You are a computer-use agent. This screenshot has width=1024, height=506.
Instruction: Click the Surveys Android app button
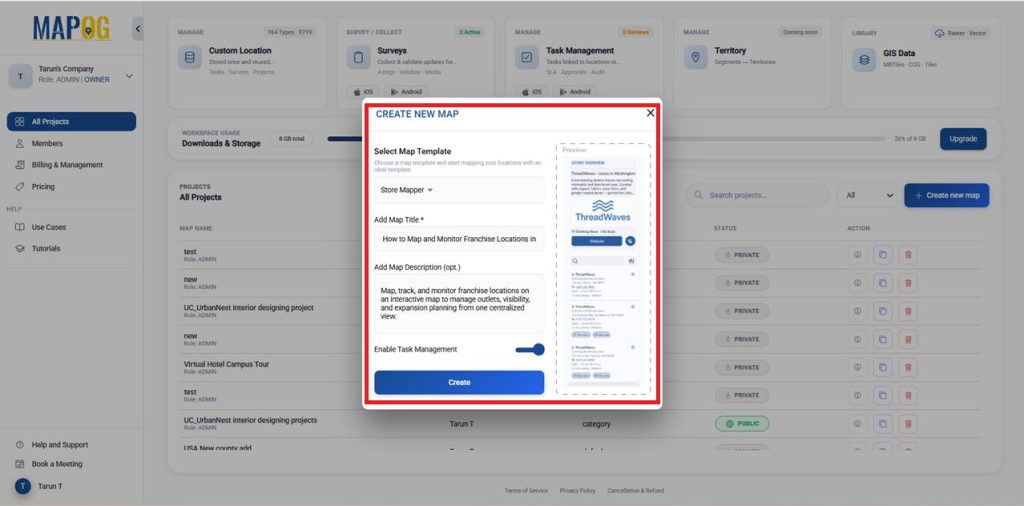pos(406,92)
